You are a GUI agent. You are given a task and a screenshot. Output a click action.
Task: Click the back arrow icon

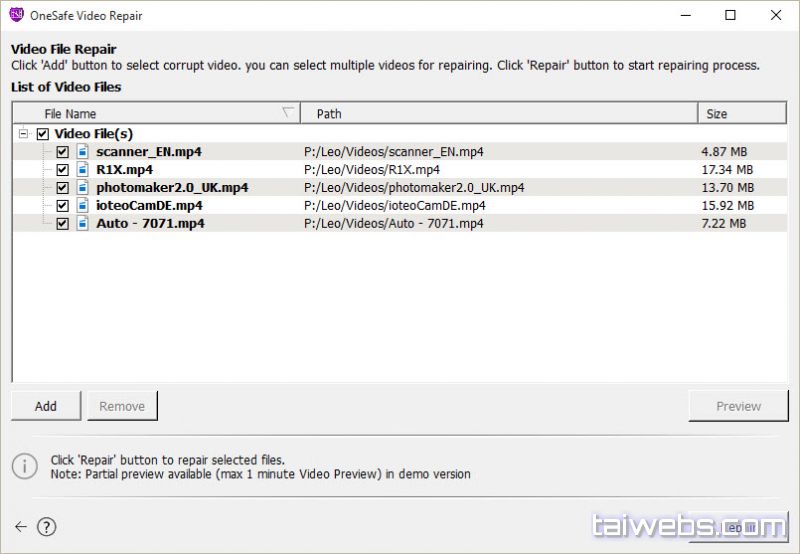pos(21,527)
